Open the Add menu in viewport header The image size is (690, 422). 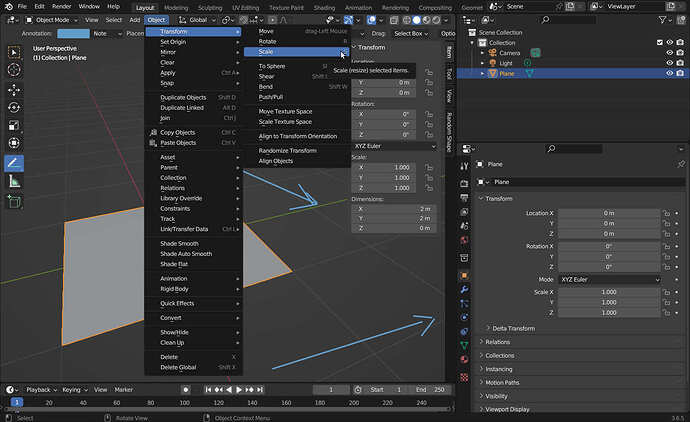point(135,20)
